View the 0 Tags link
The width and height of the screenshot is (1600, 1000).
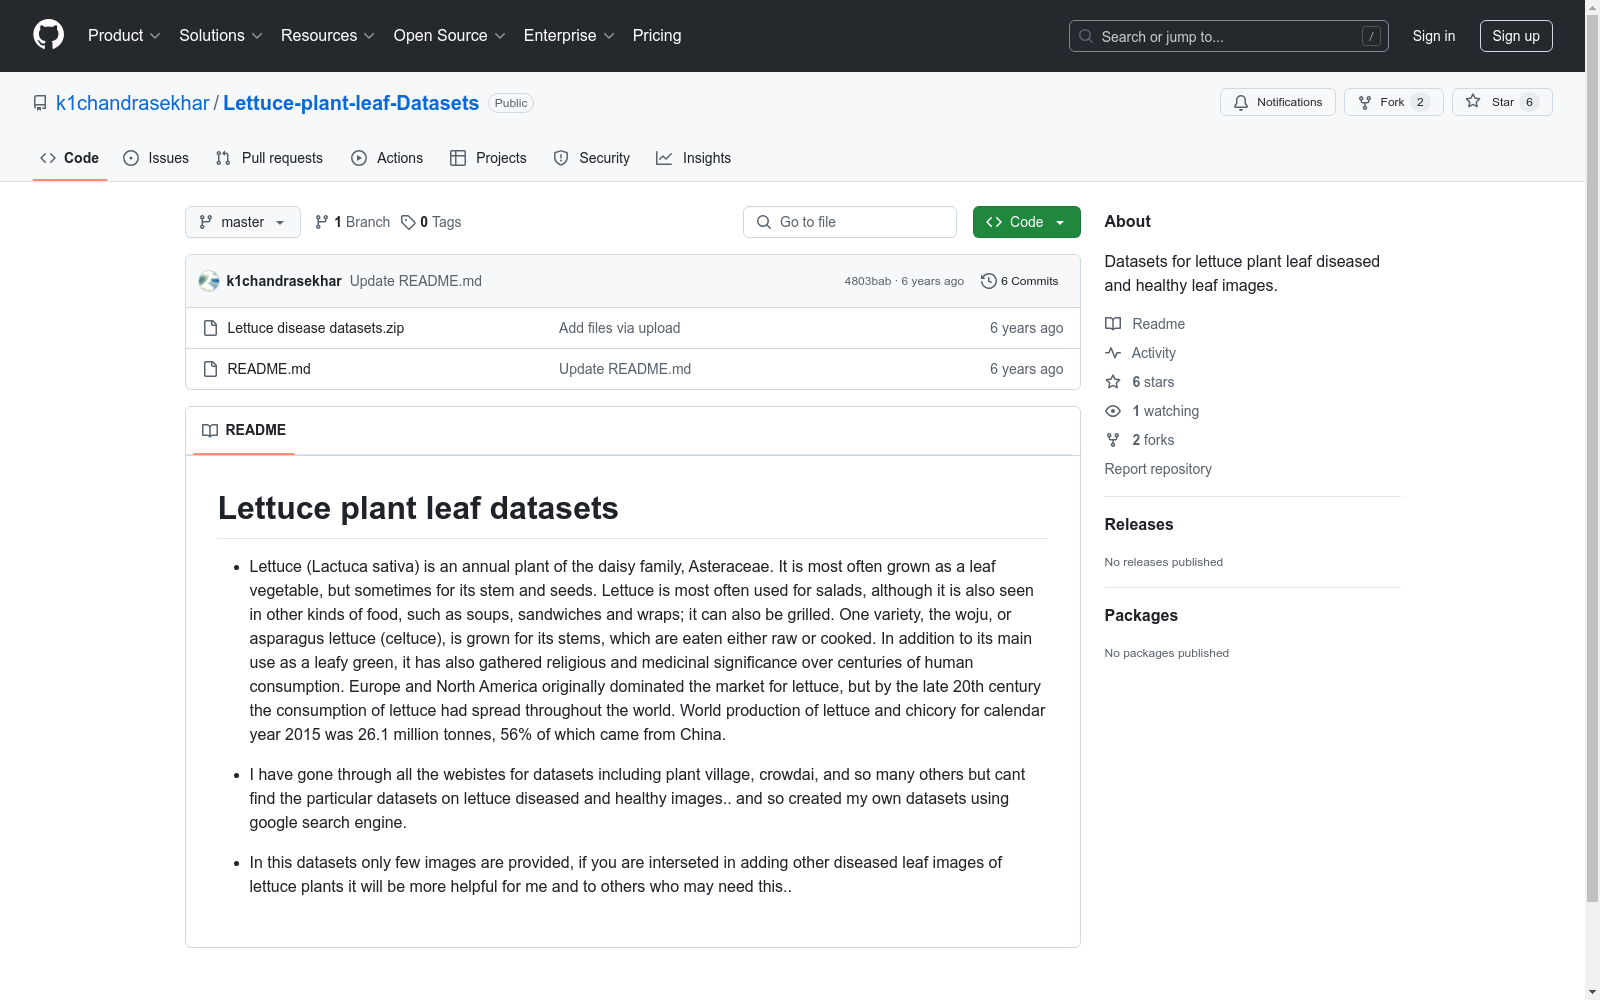(431, 222)
